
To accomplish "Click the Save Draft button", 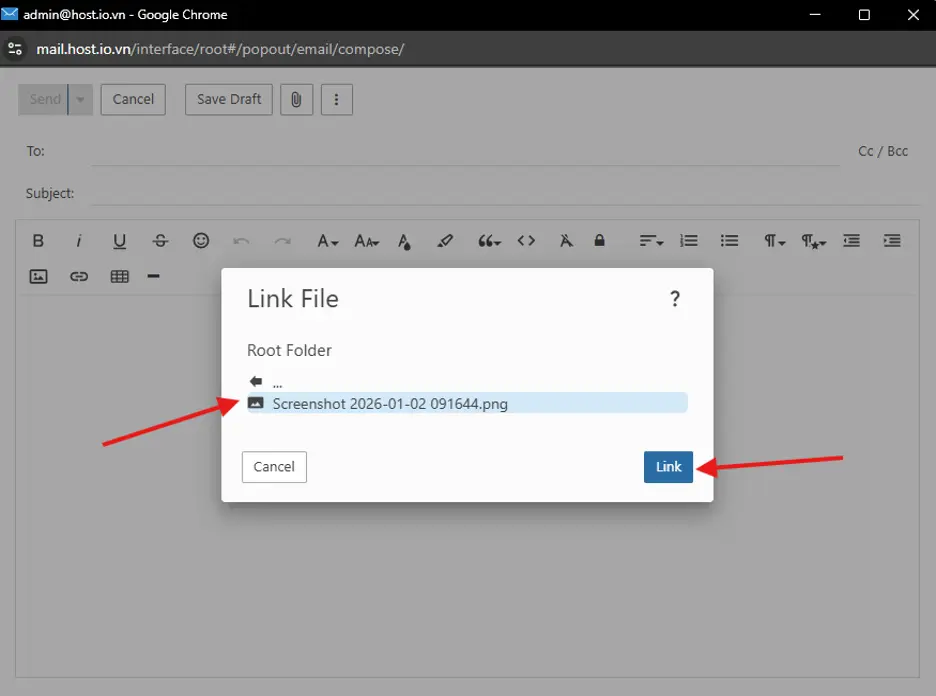I will pyautogui.click(x=229, y=99).
